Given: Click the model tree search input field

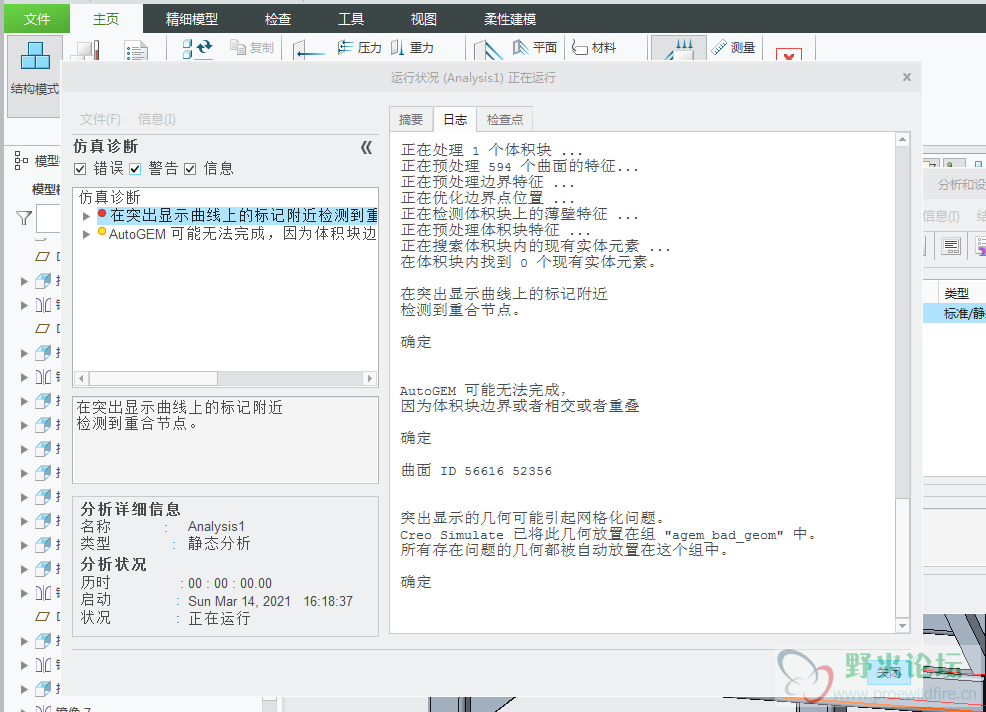Looking at the screenshot, I should point(48,218).
